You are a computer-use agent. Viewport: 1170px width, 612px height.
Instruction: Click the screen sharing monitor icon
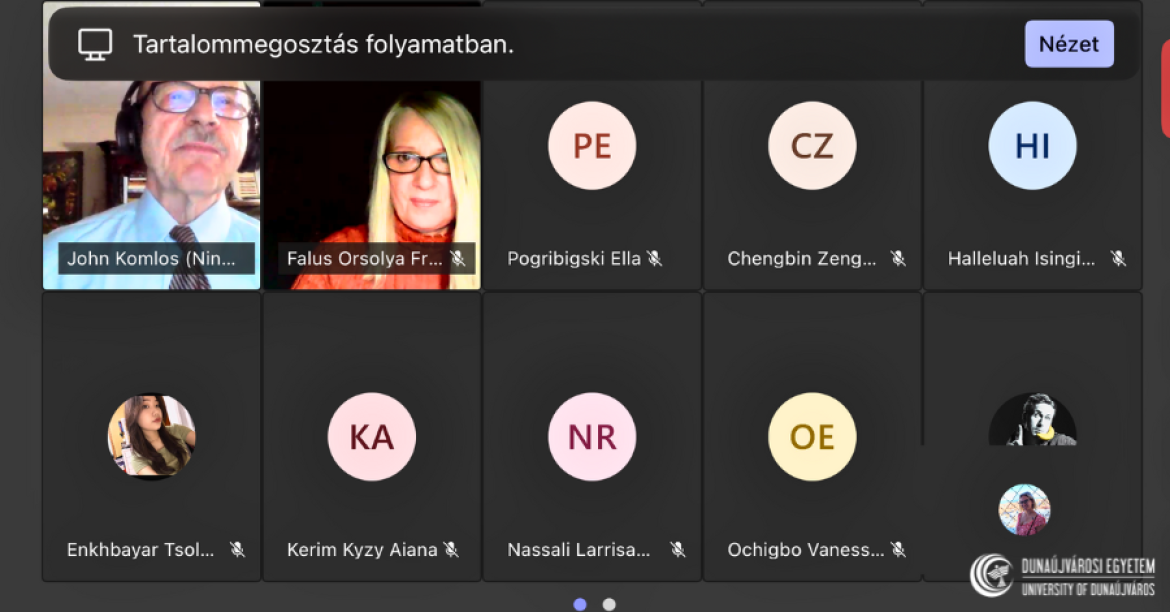click(95, 44)
